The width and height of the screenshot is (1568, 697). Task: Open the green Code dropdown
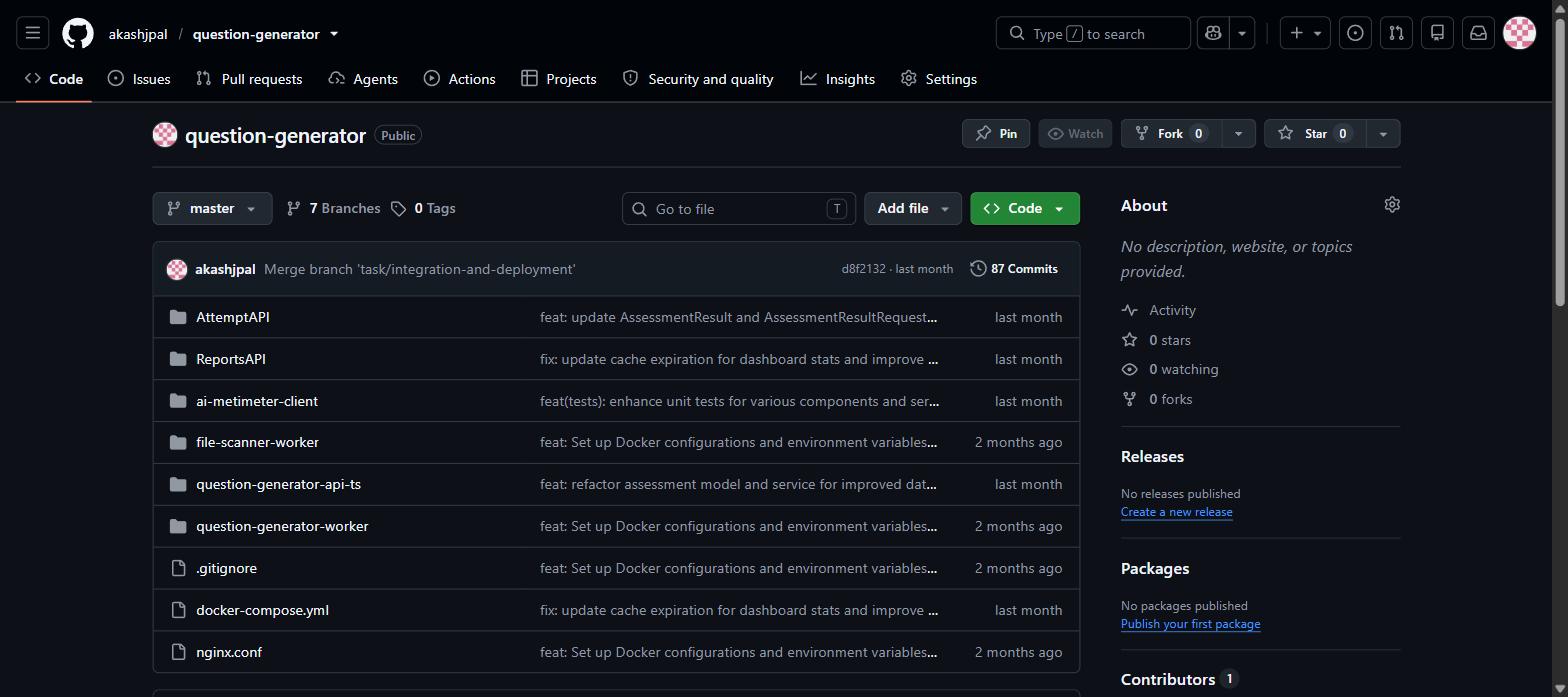[x=1025, y=208]
